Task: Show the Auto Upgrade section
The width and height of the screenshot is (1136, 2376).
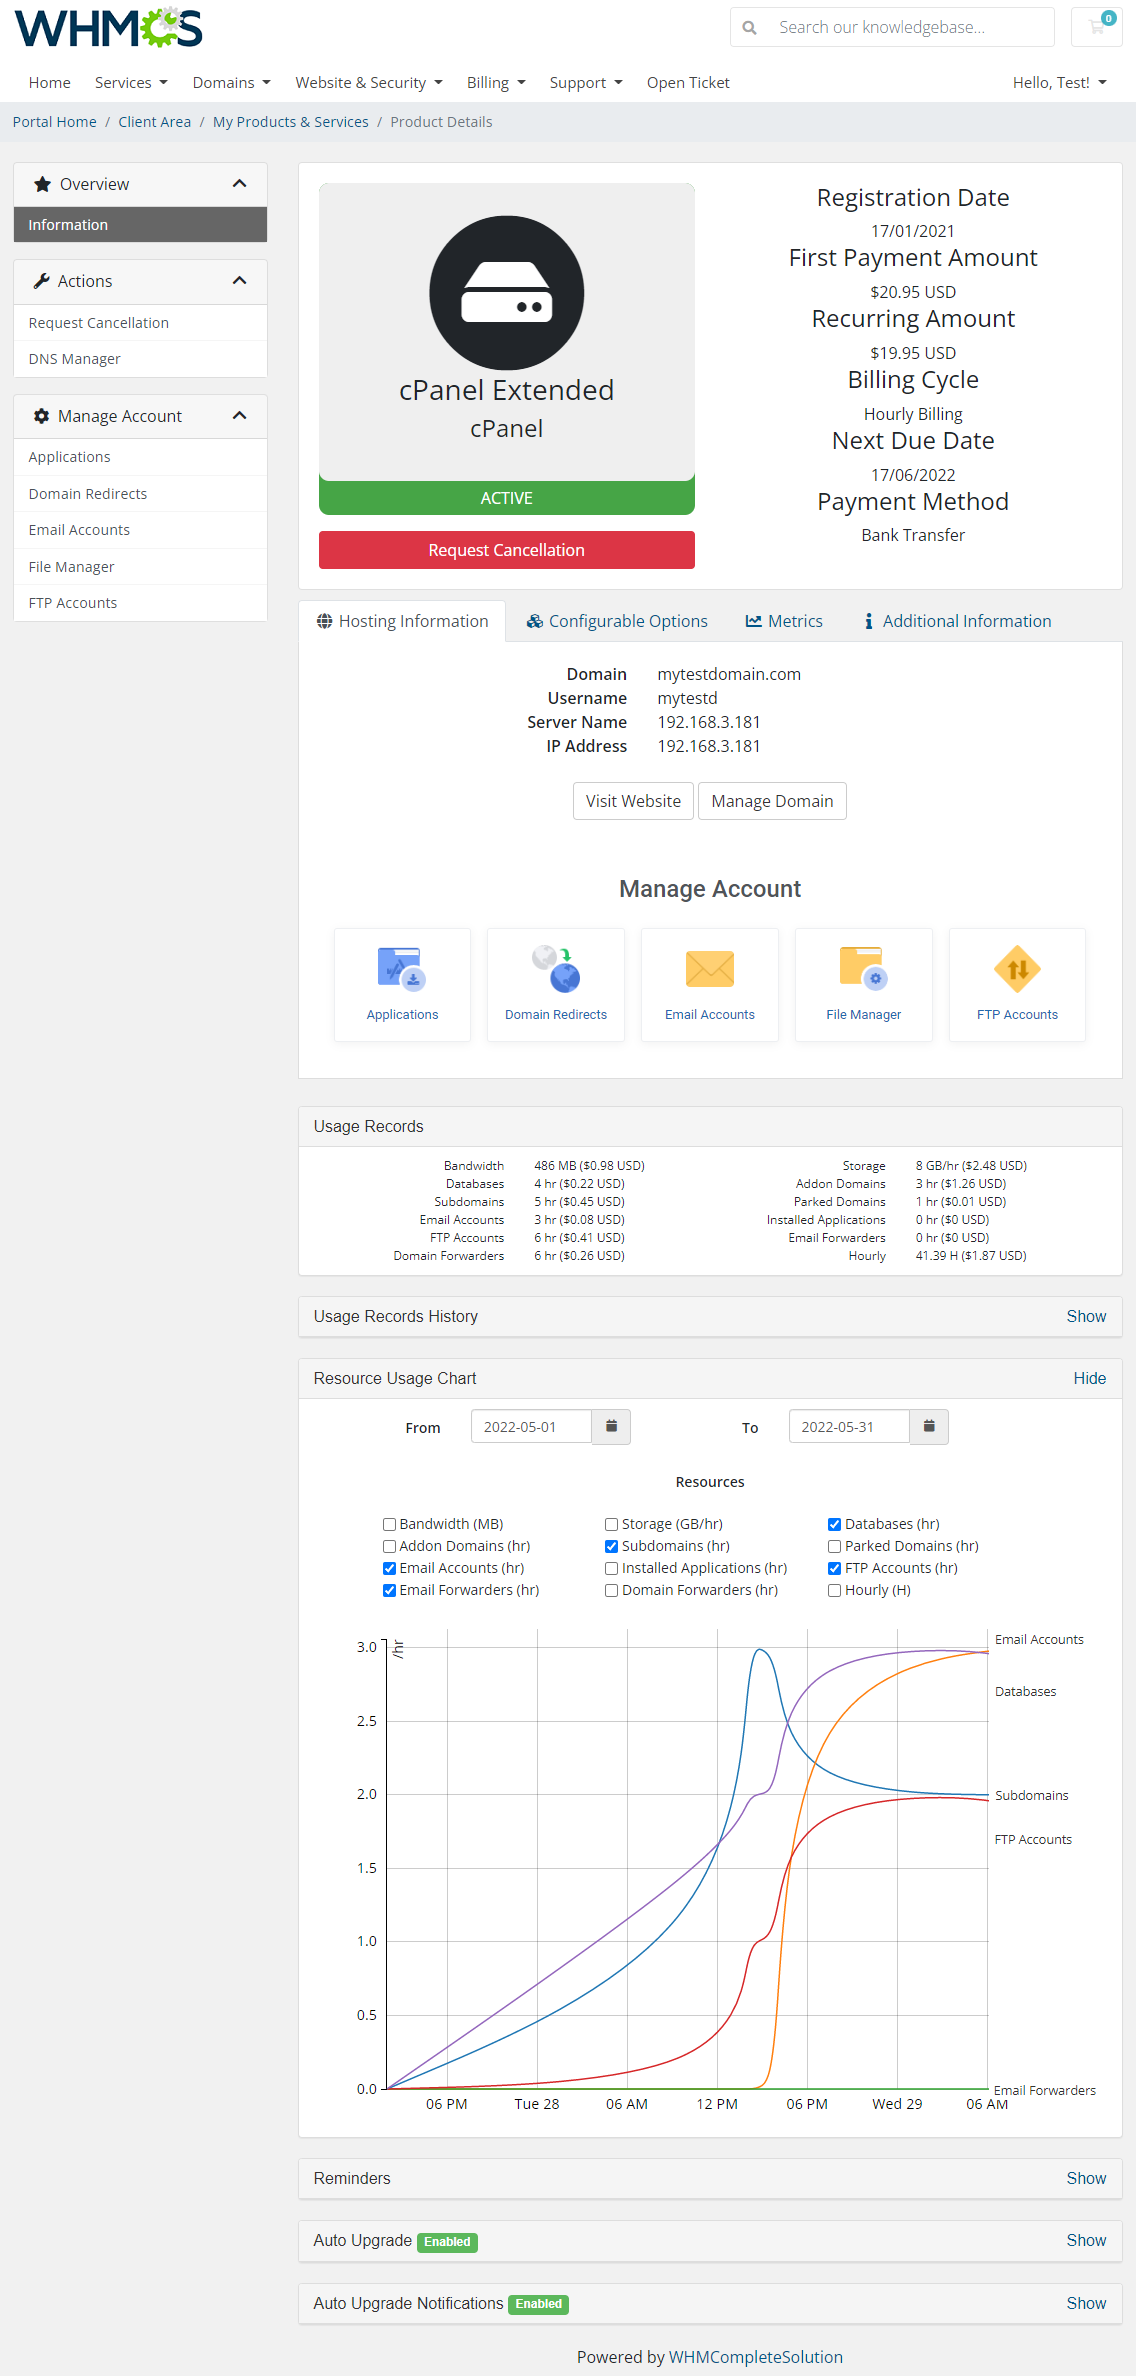Action: (1086, 2241)
